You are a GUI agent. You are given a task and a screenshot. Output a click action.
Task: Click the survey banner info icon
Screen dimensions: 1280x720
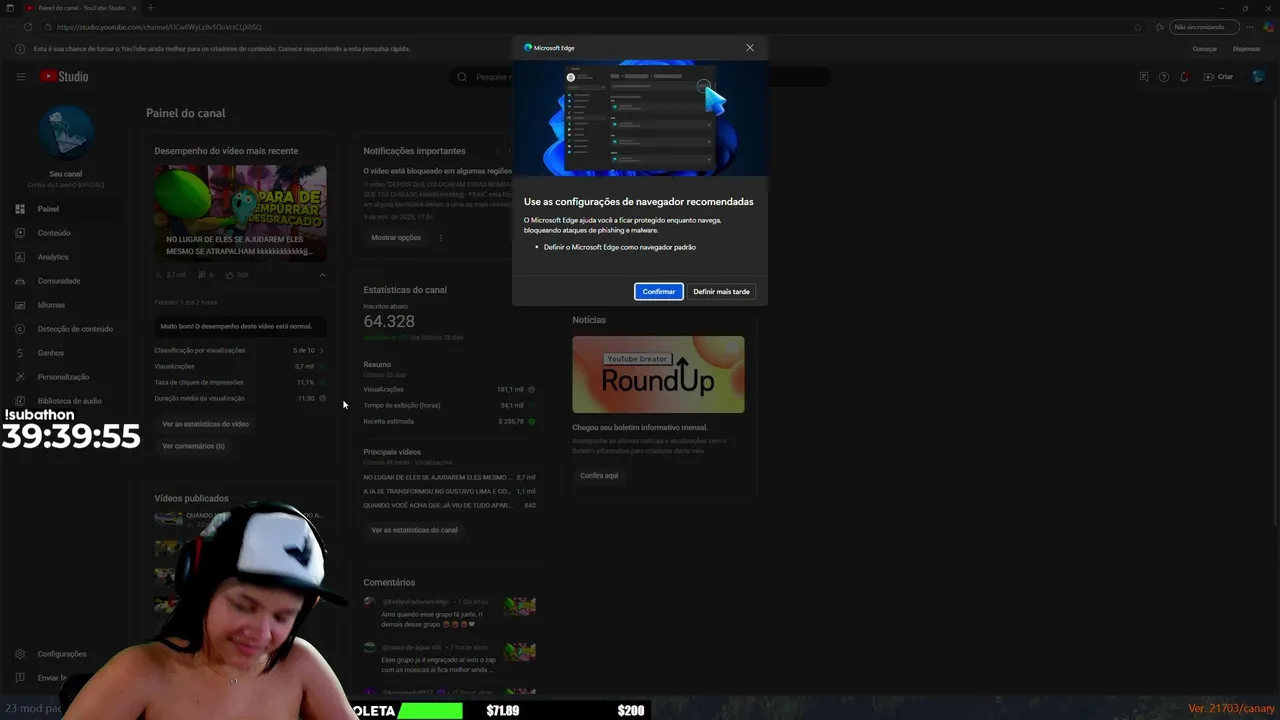20,49
